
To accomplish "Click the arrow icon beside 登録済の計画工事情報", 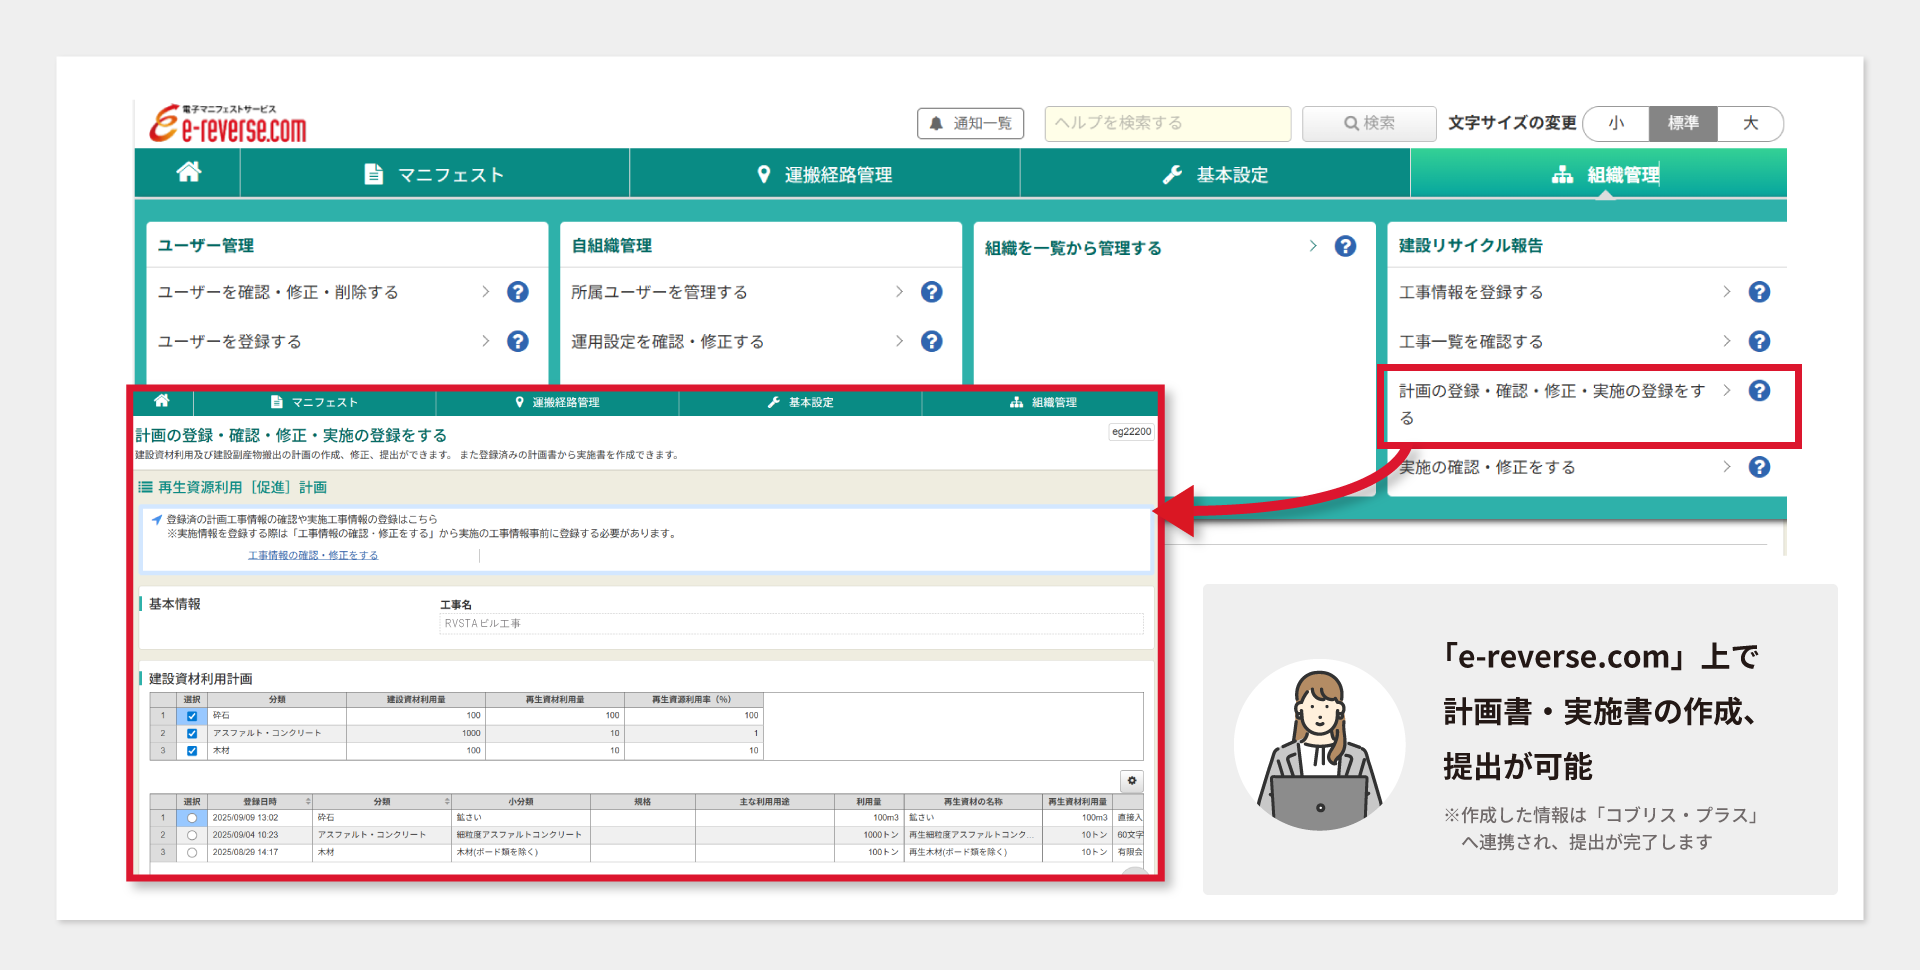I will (157, 519).
